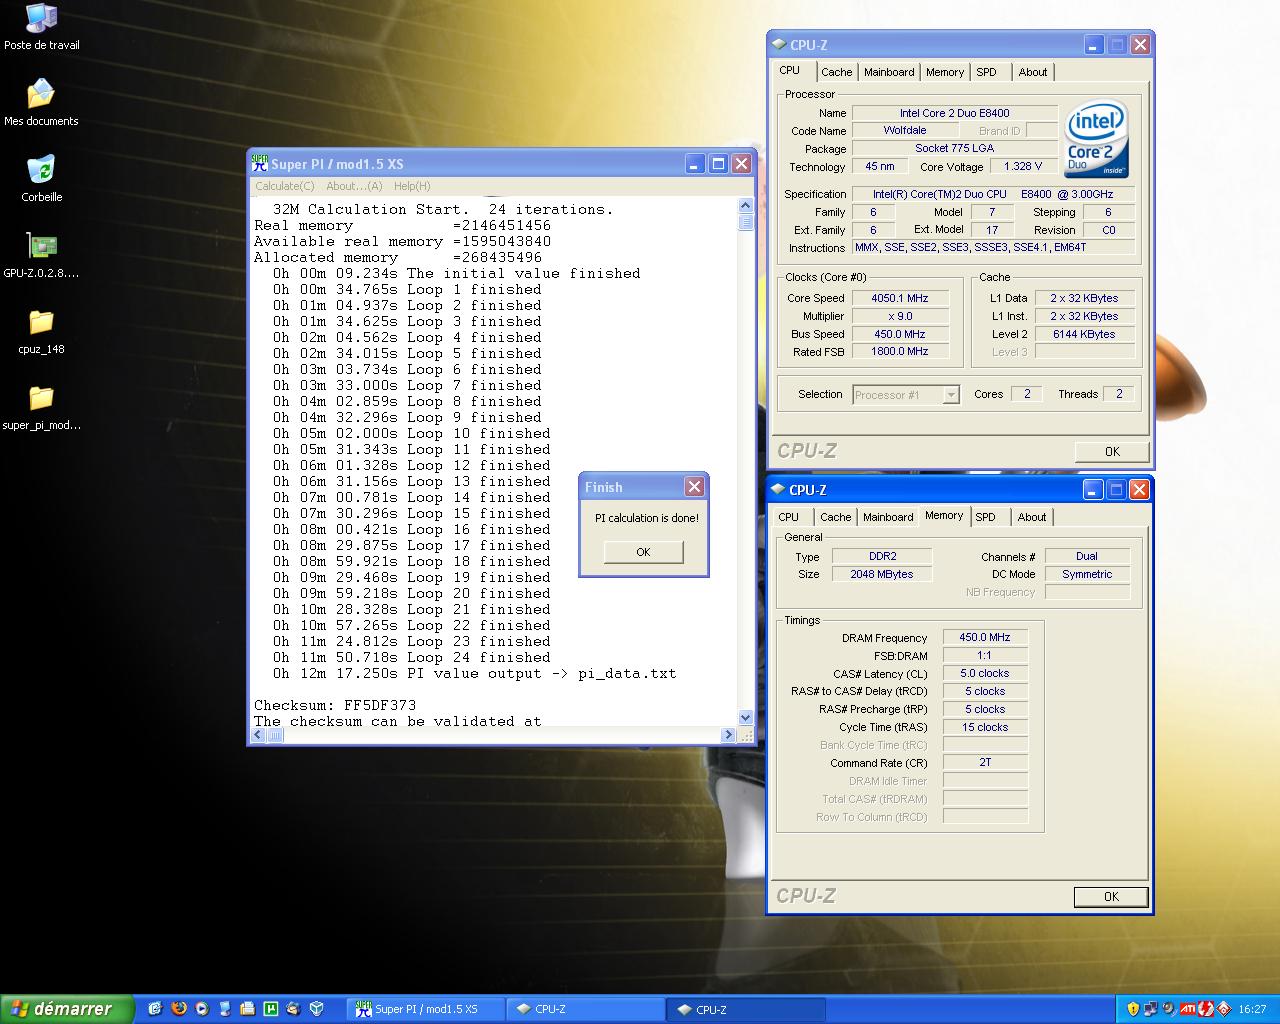Click the VirtualBox cube quick launch icon
This screenshot has width=1280, height=1024.
(x=317, y=1008)
